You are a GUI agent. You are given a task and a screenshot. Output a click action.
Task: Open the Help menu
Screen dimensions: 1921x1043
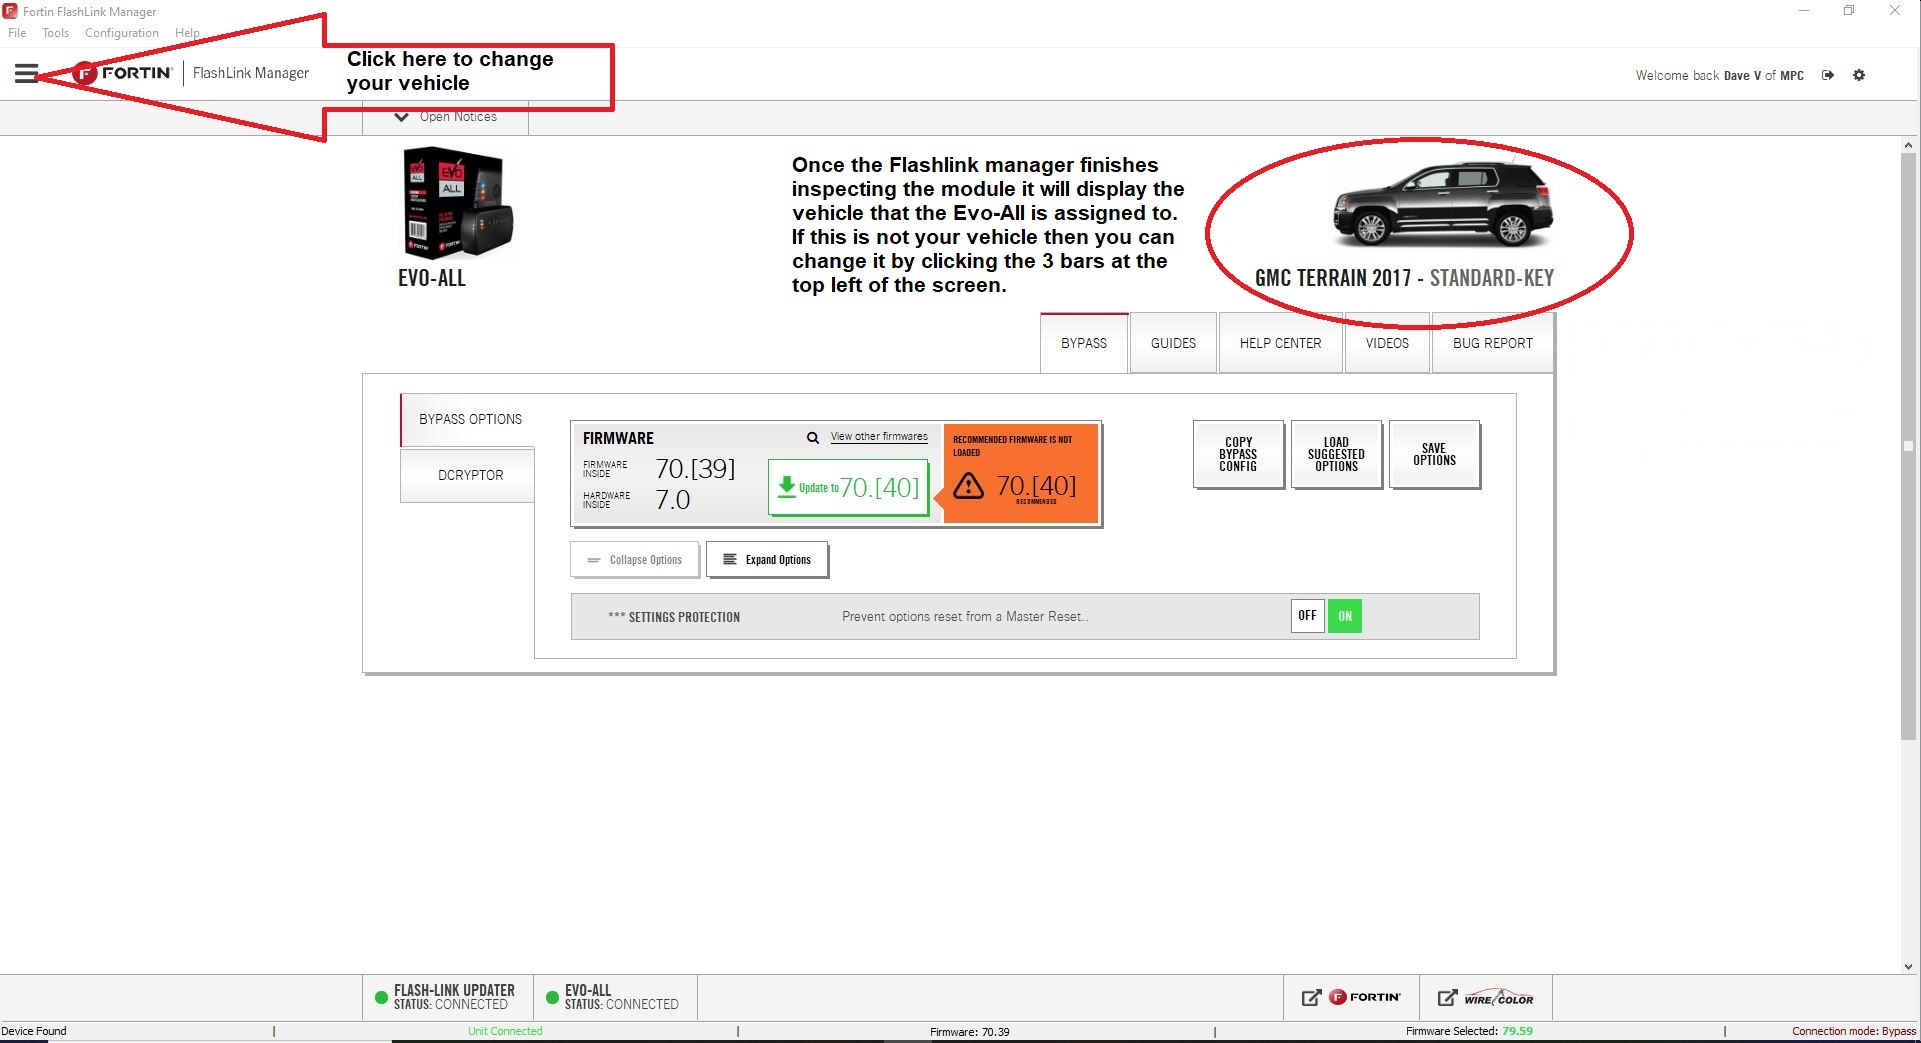coord(187,33)
